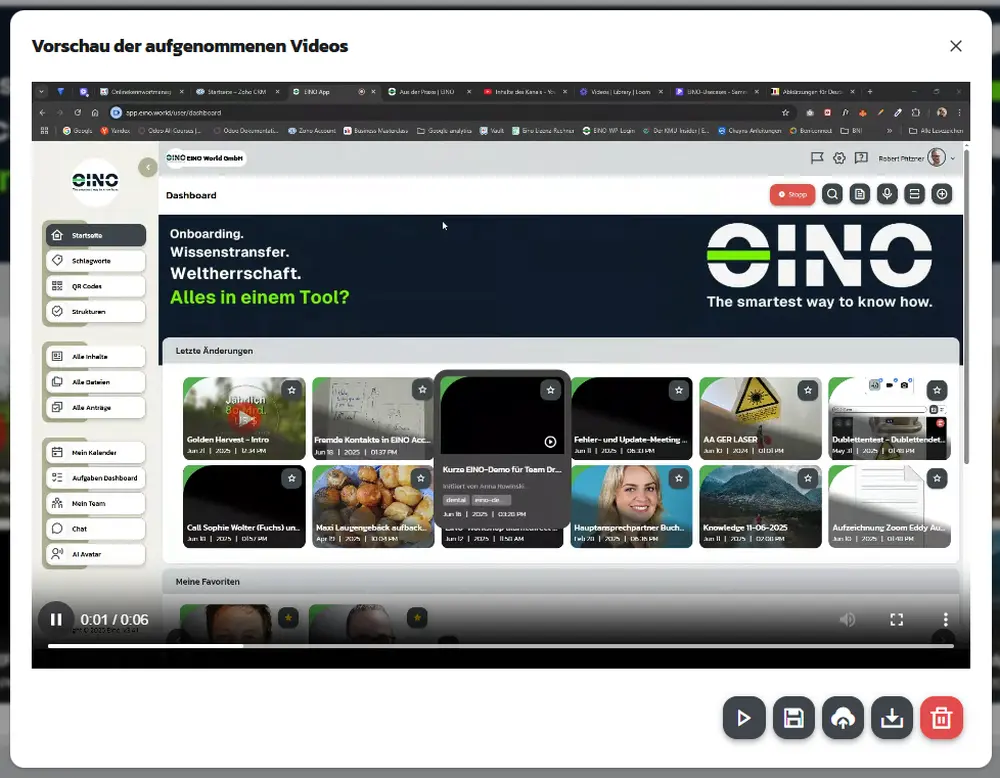Click the save floppy disk icon
This screenshot has width=1000, height=778.
point(793,718)
